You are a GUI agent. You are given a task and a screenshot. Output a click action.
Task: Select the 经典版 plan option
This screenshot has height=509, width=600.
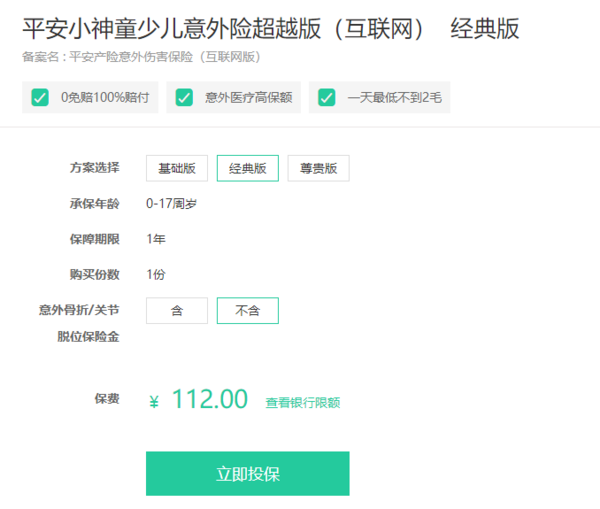tap(248, 168)
